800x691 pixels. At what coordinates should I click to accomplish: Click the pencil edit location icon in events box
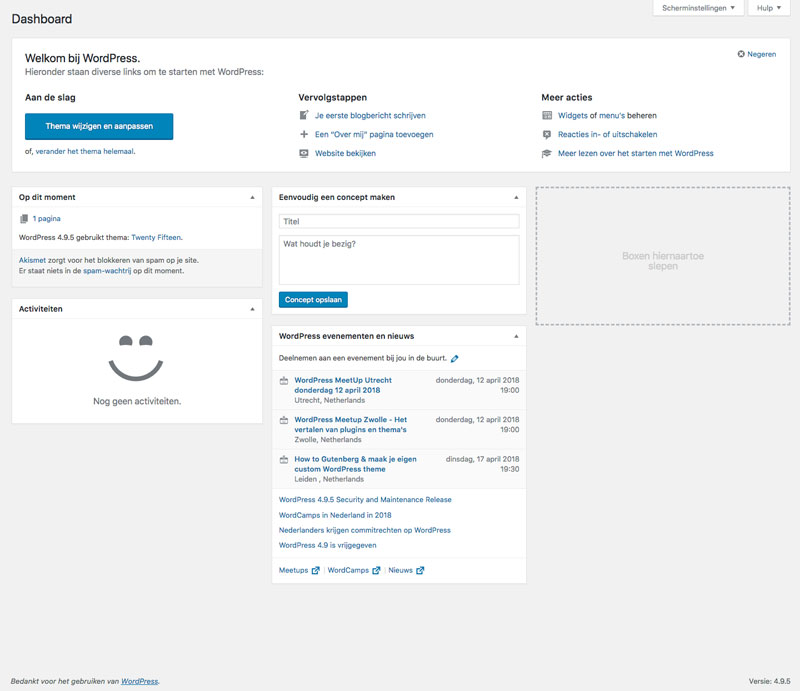point(455,358)
